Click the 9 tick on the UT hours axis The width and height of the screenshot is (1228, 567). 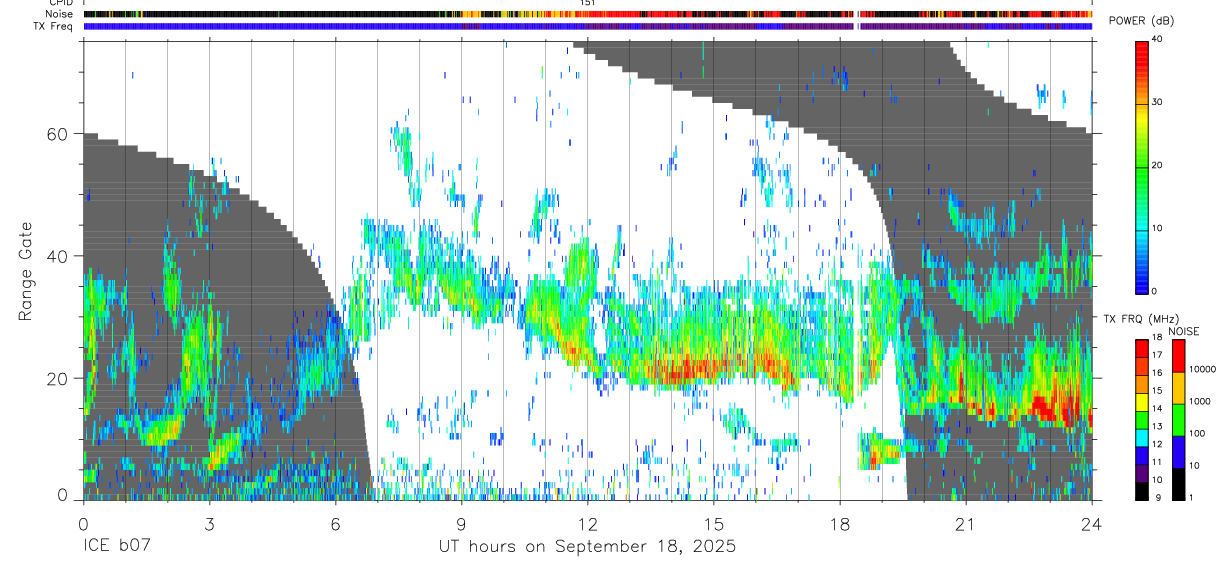pos(461,523)
